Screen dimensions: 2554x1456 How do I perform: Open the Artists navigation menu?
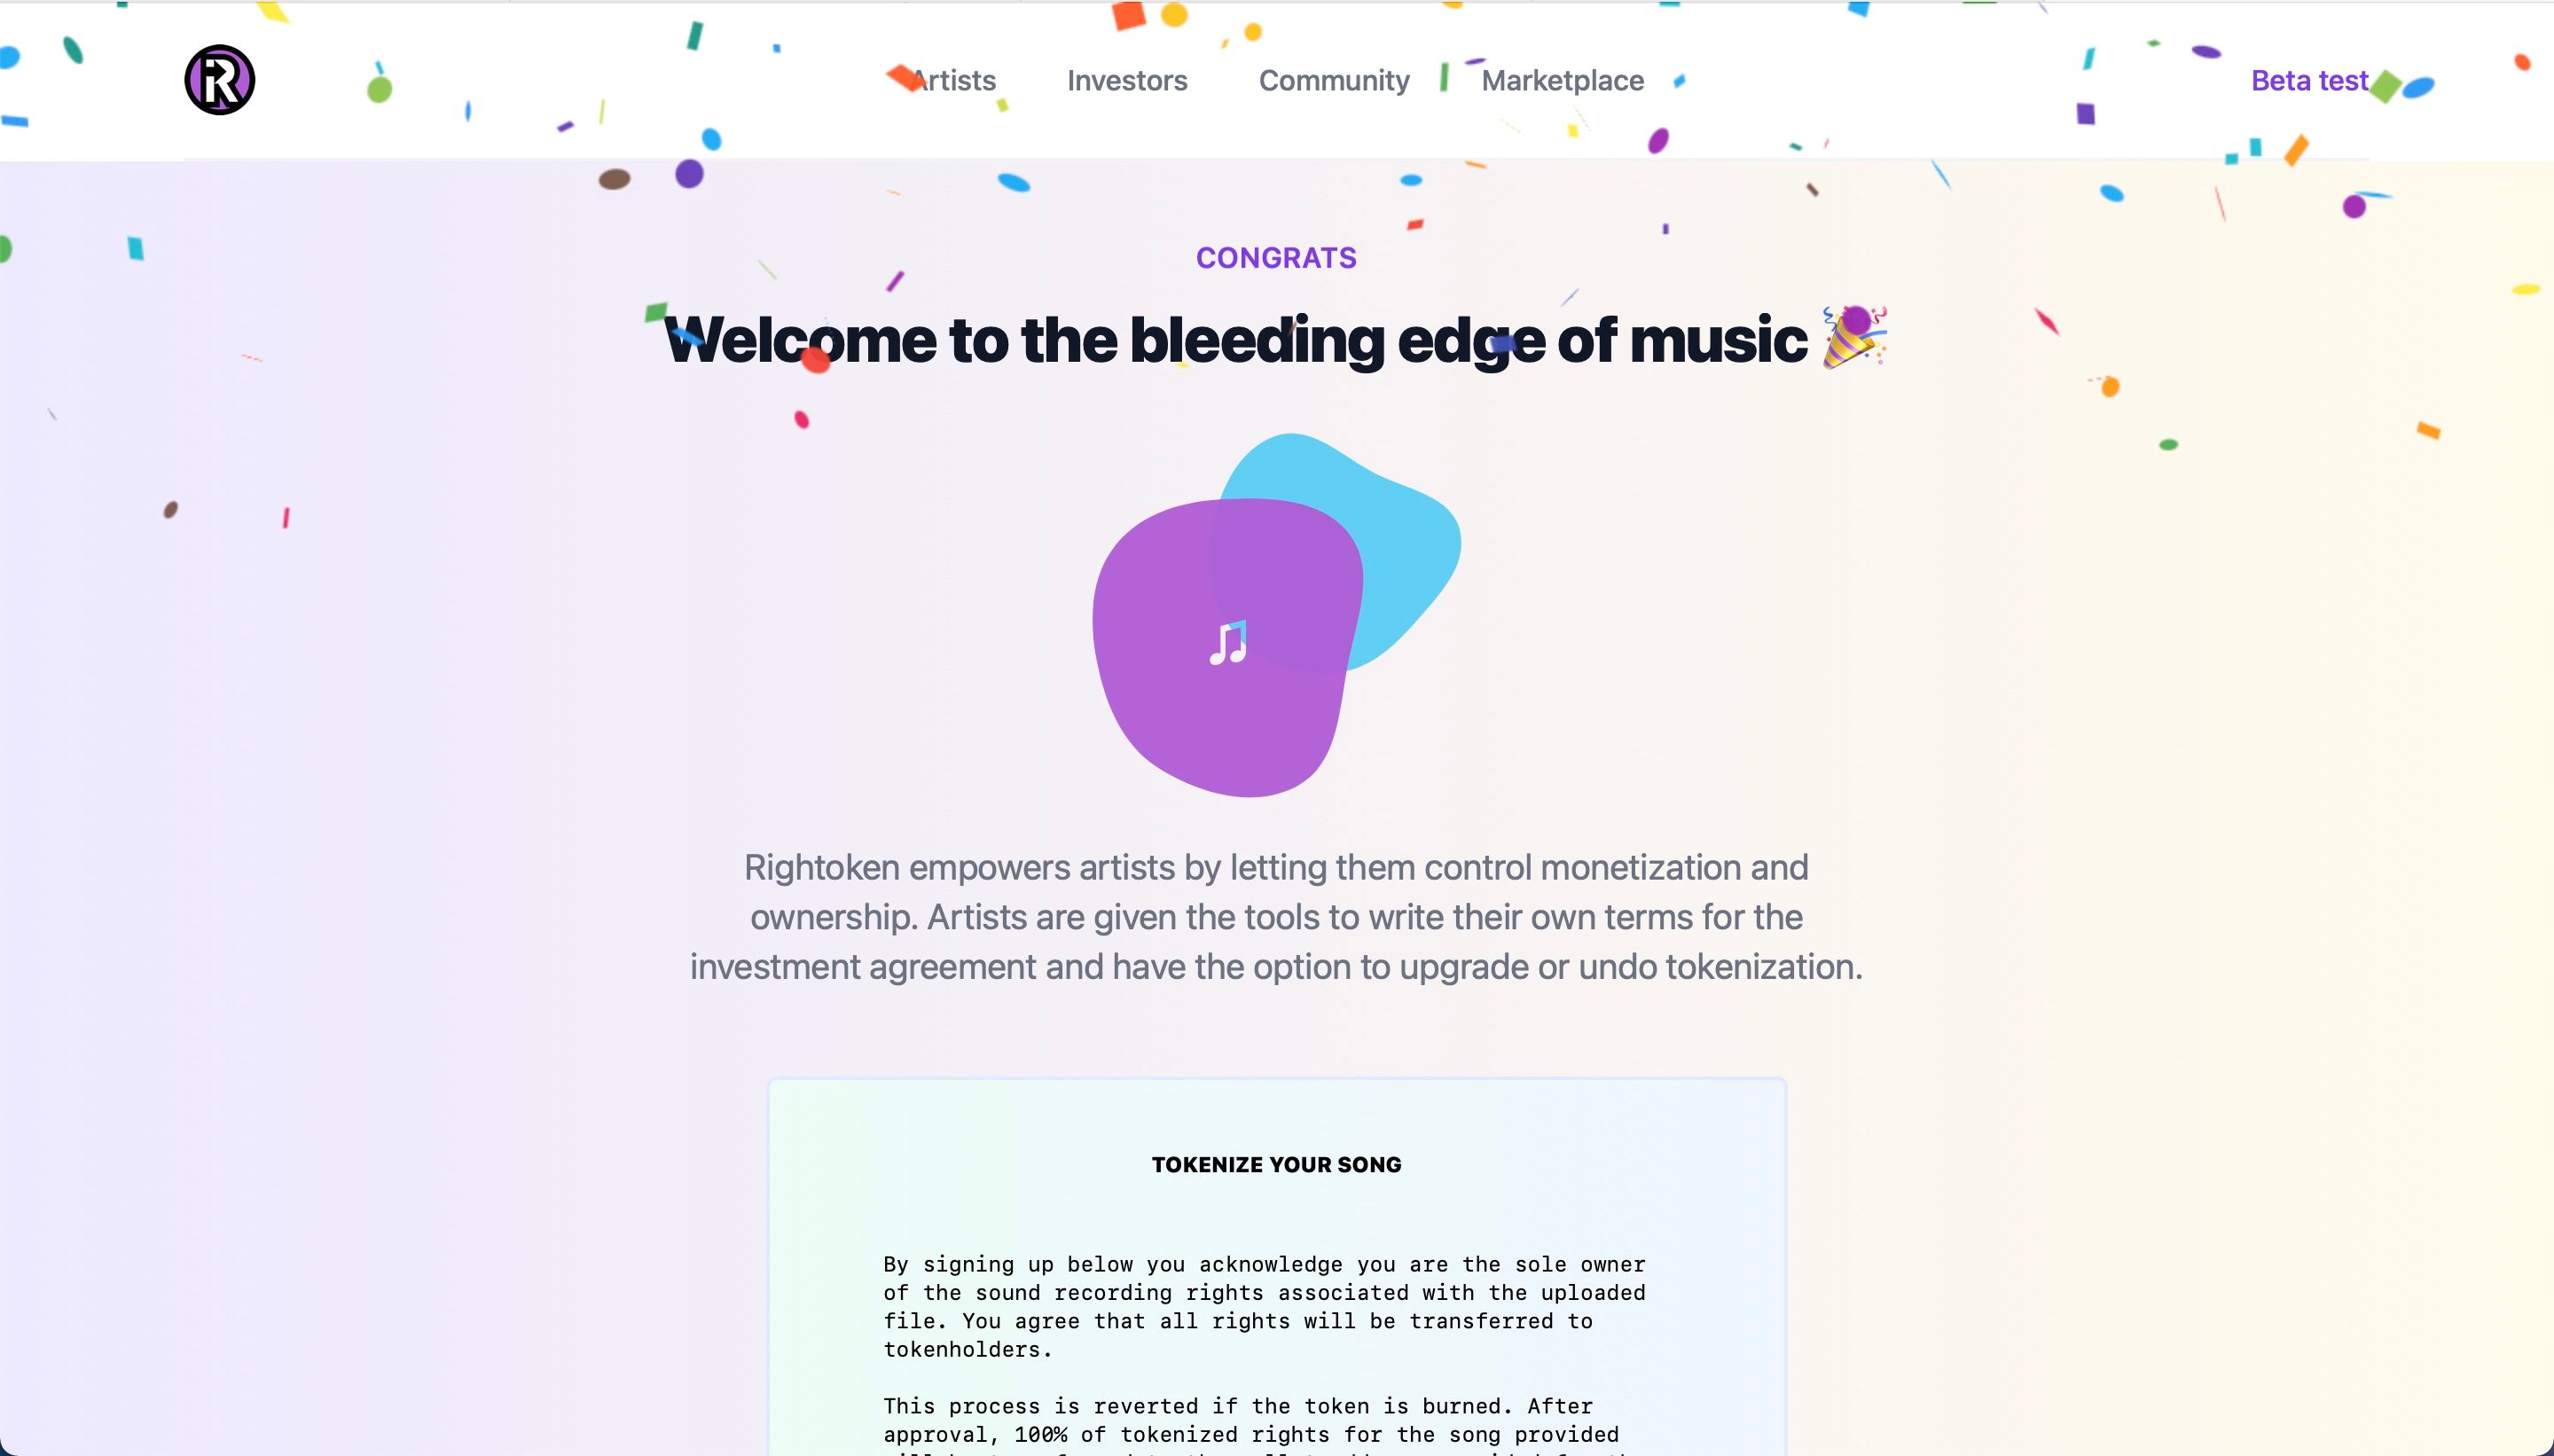point(951,81)
